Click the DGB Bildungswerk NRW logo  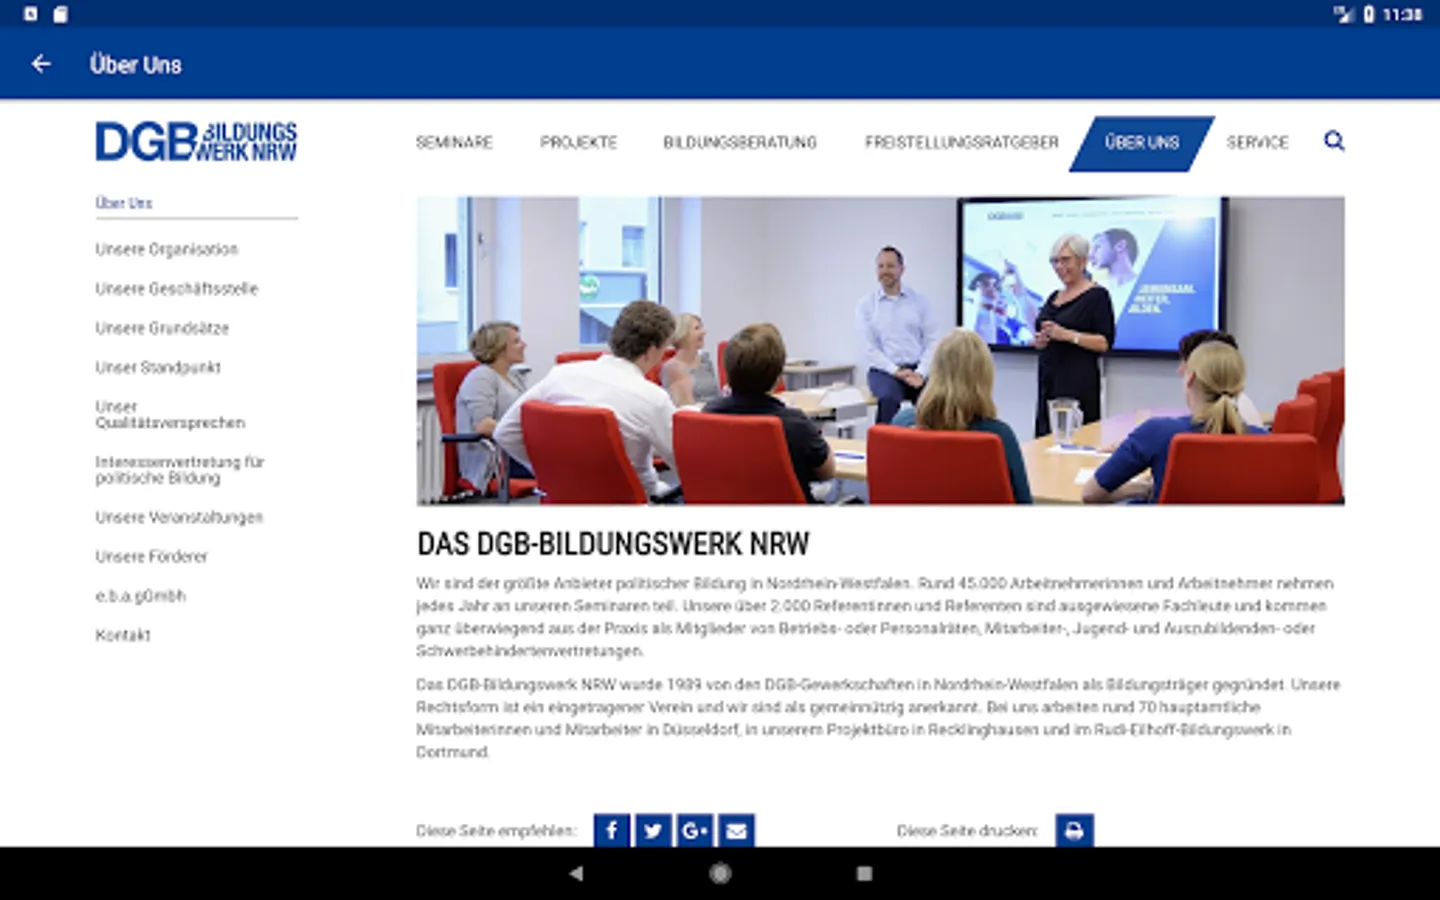pyautogui.click(x=196, y=141)
